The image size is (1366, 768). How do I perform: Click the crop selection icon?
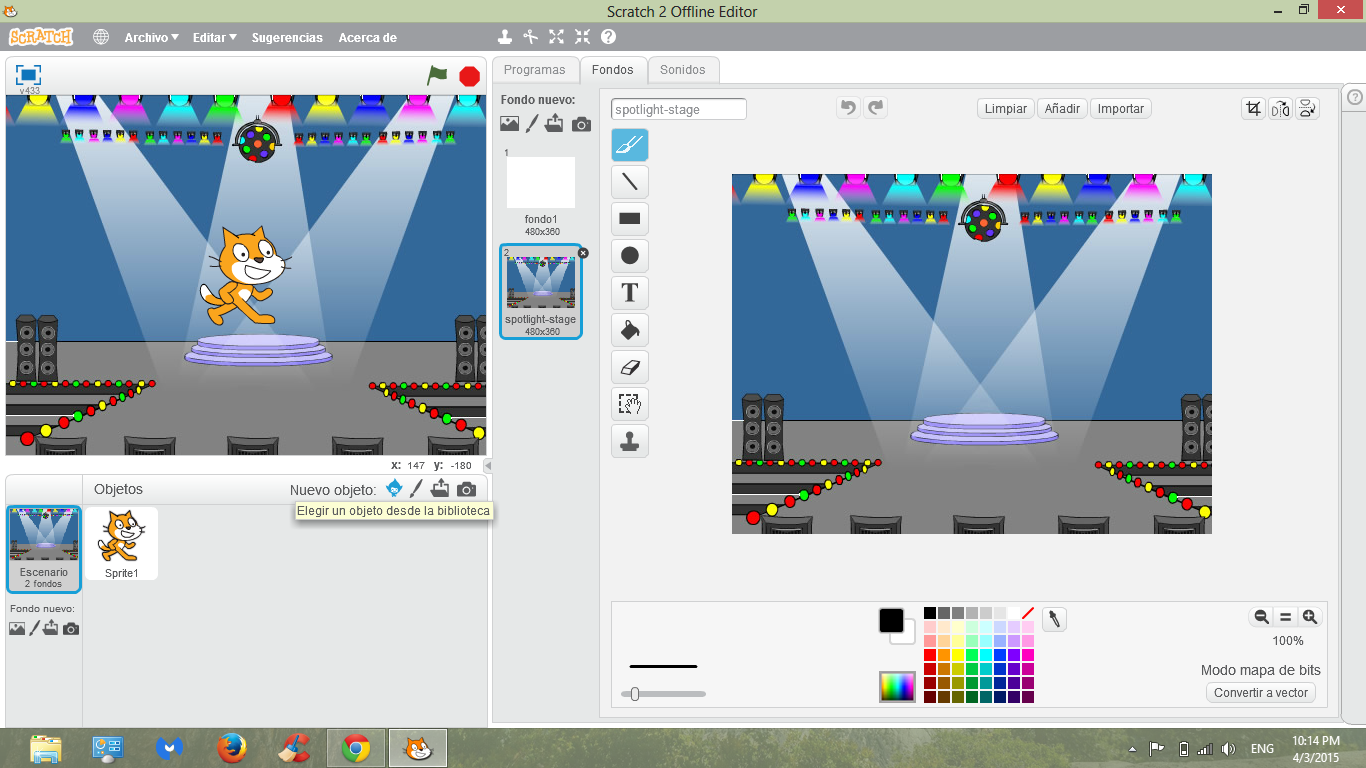coord(1253,108)
